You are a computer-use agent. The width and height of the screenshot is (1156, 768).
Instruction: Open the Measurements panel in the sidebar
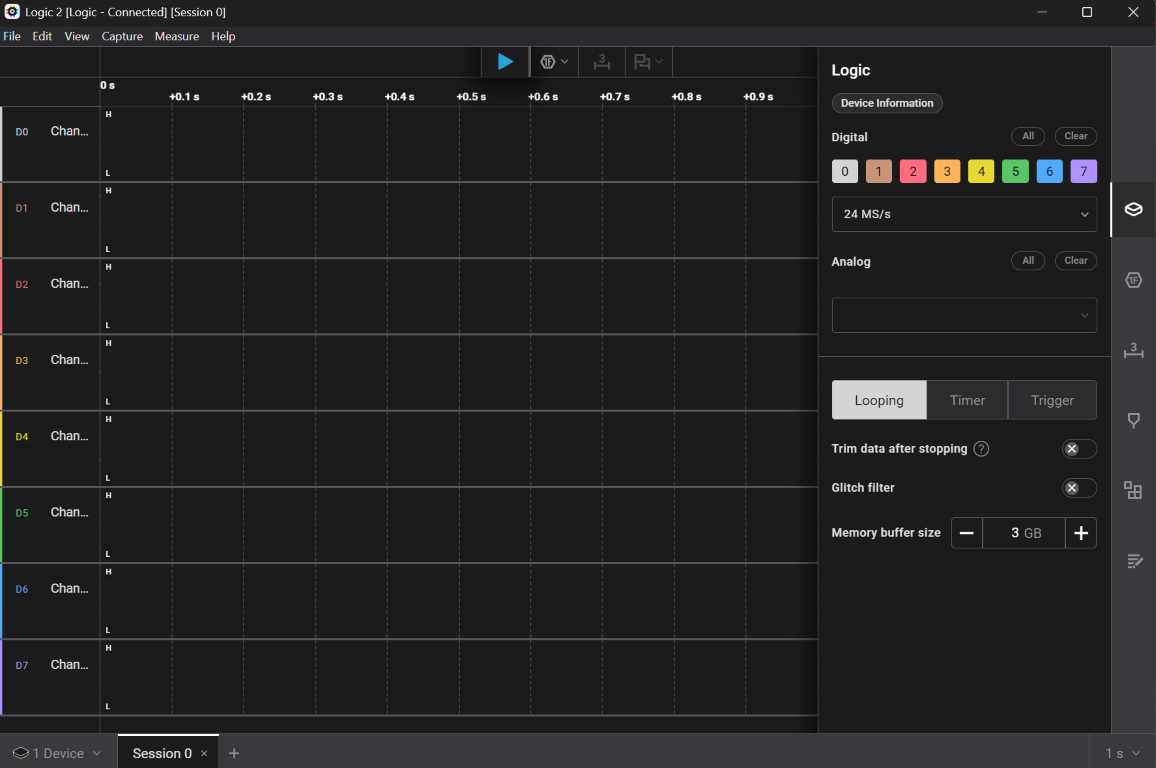point(1133,350)
